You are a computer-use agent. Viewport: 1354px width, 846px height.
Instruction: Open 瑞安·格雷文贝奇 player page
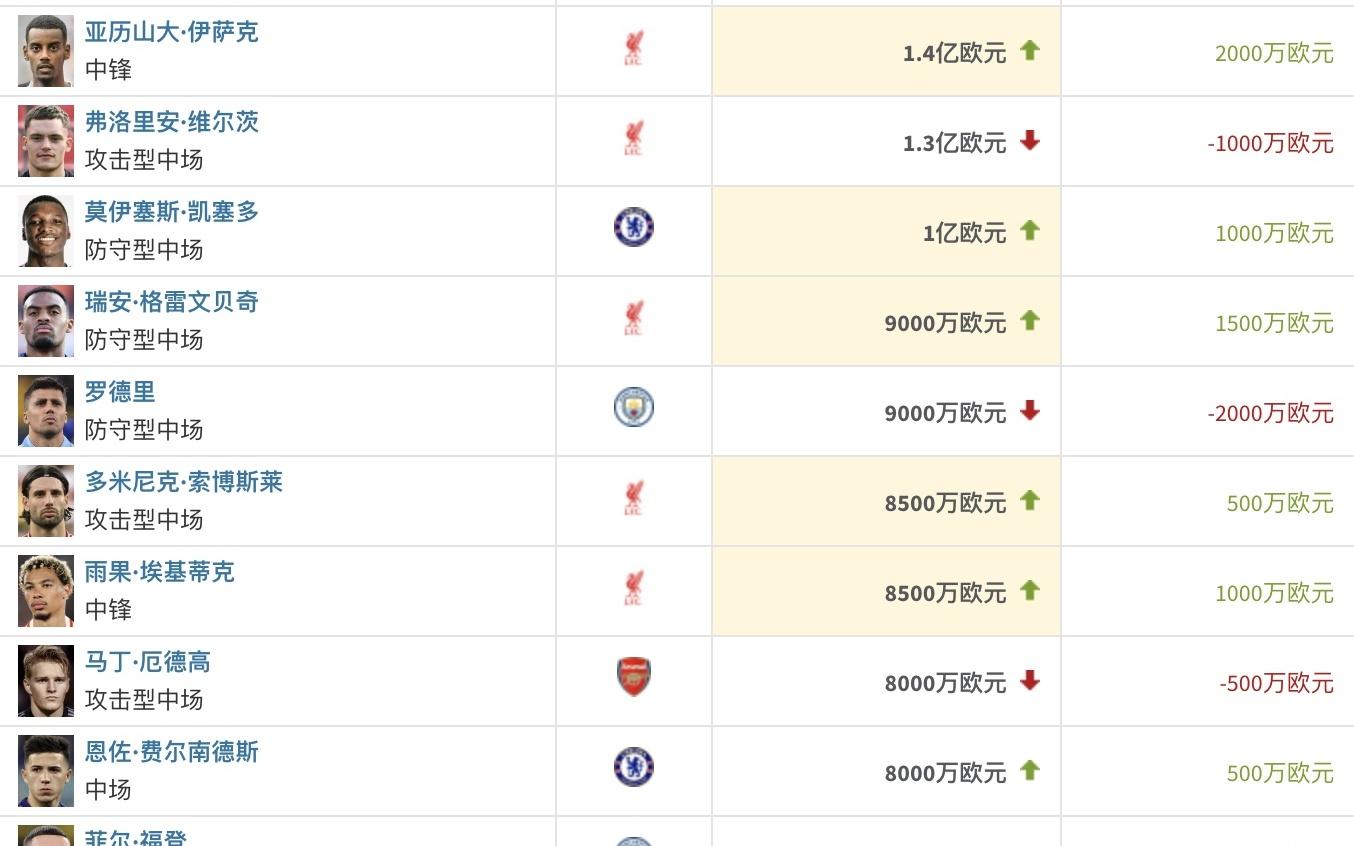(x=171, y=302)
